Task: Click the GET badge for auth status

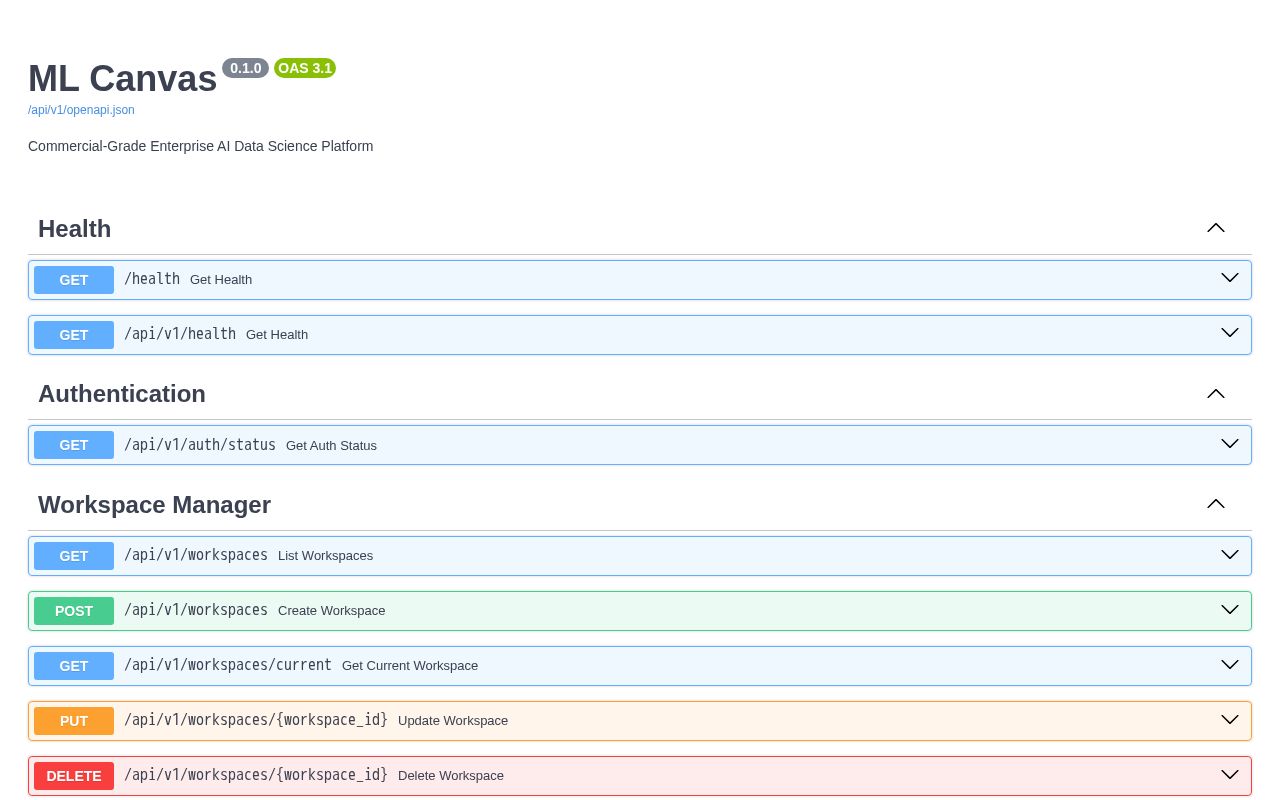Action: tap(74, 445)
